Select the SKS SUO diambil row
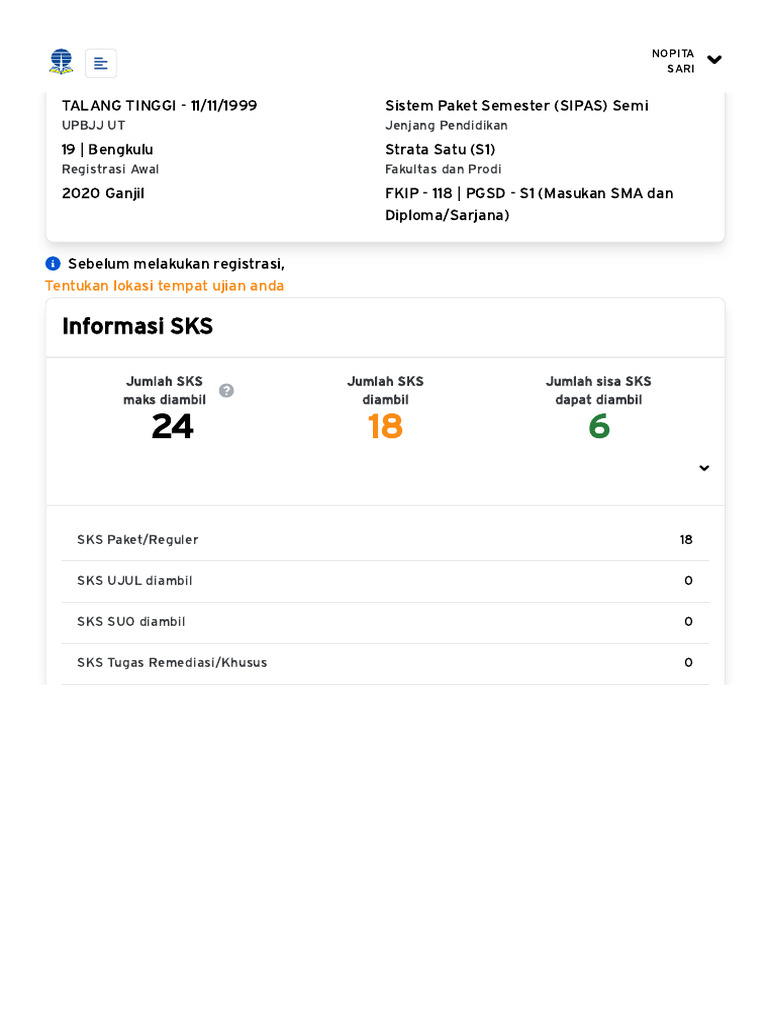Viewport: 768px width, 1024px height. pyautogui.click(x=385, y=622)
